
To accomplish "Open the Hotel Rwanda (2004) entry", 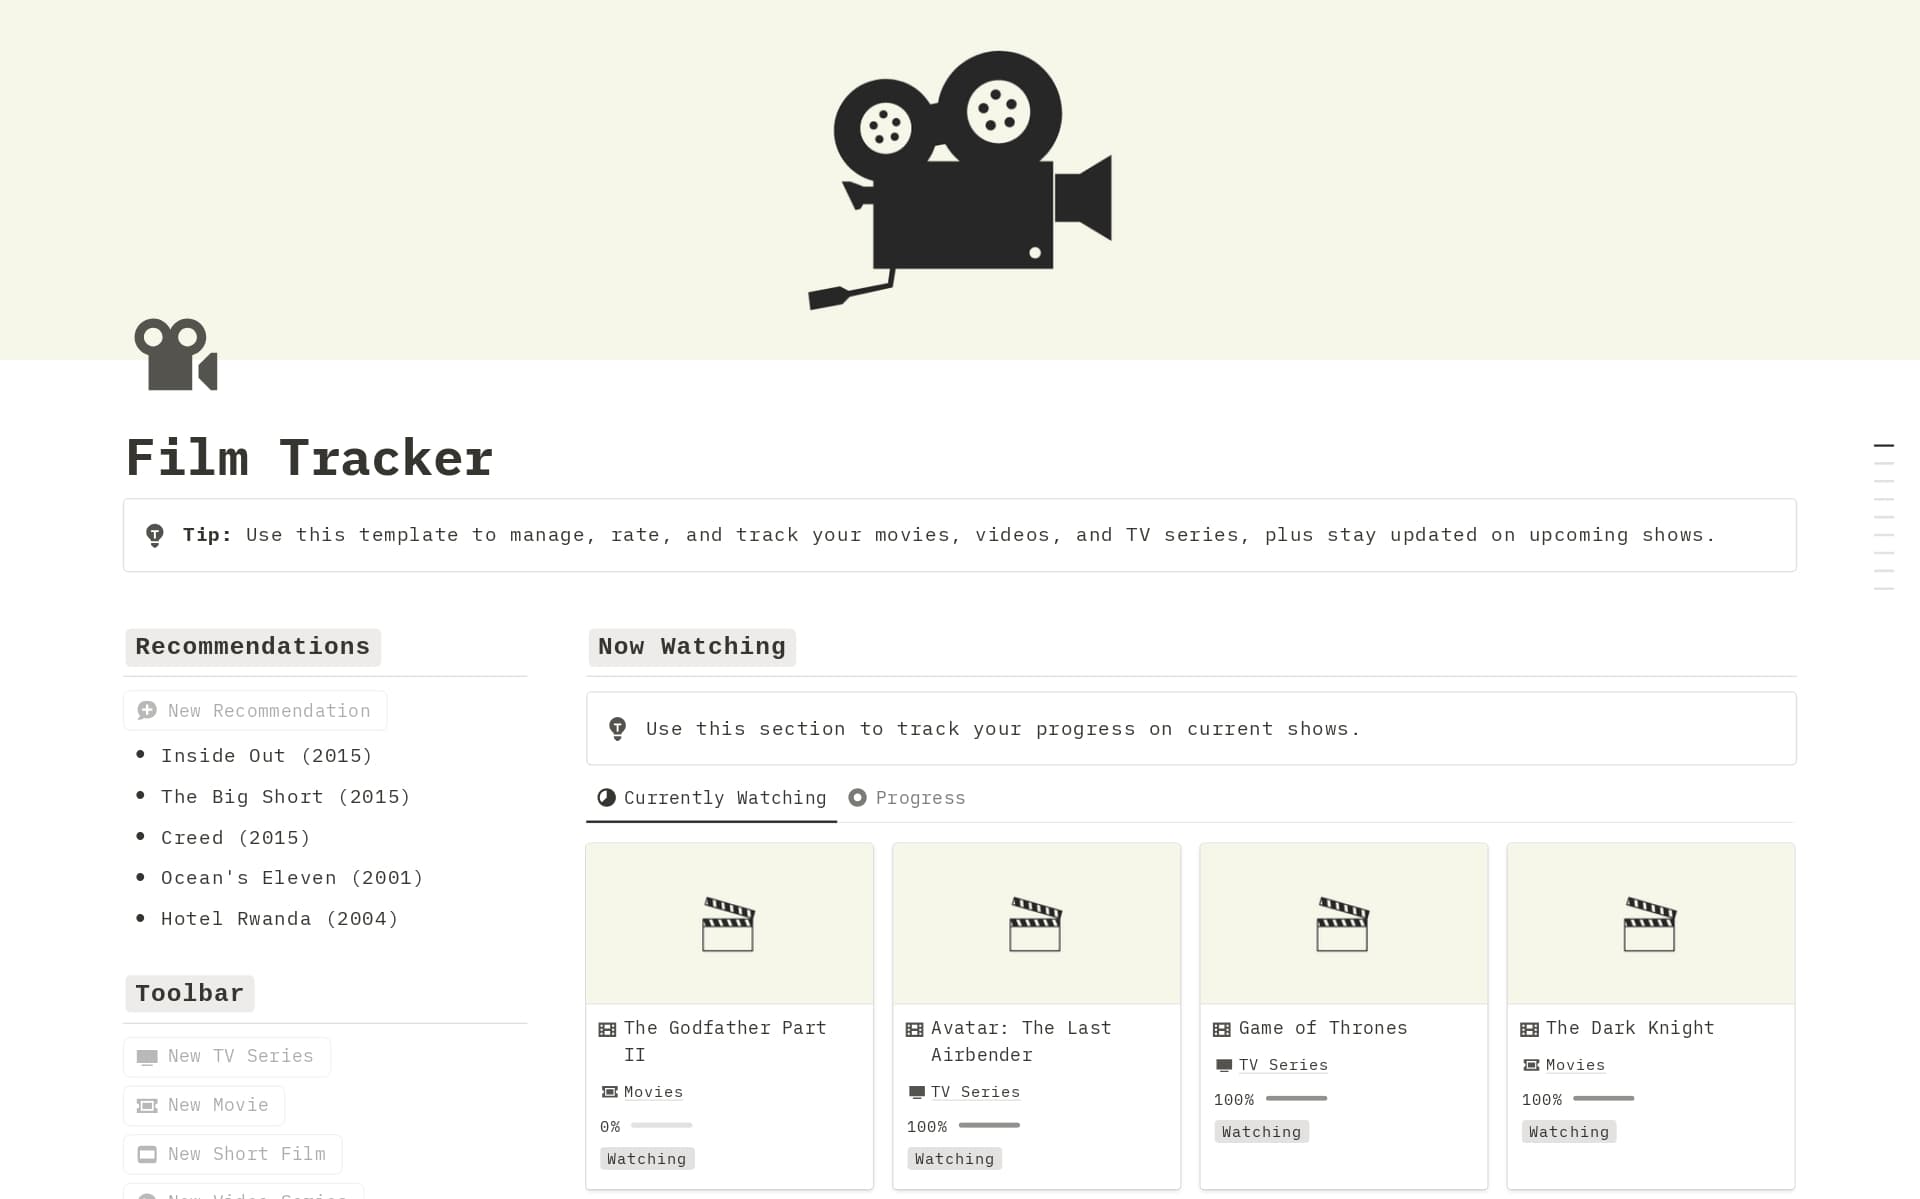I will tap(279, 919).
